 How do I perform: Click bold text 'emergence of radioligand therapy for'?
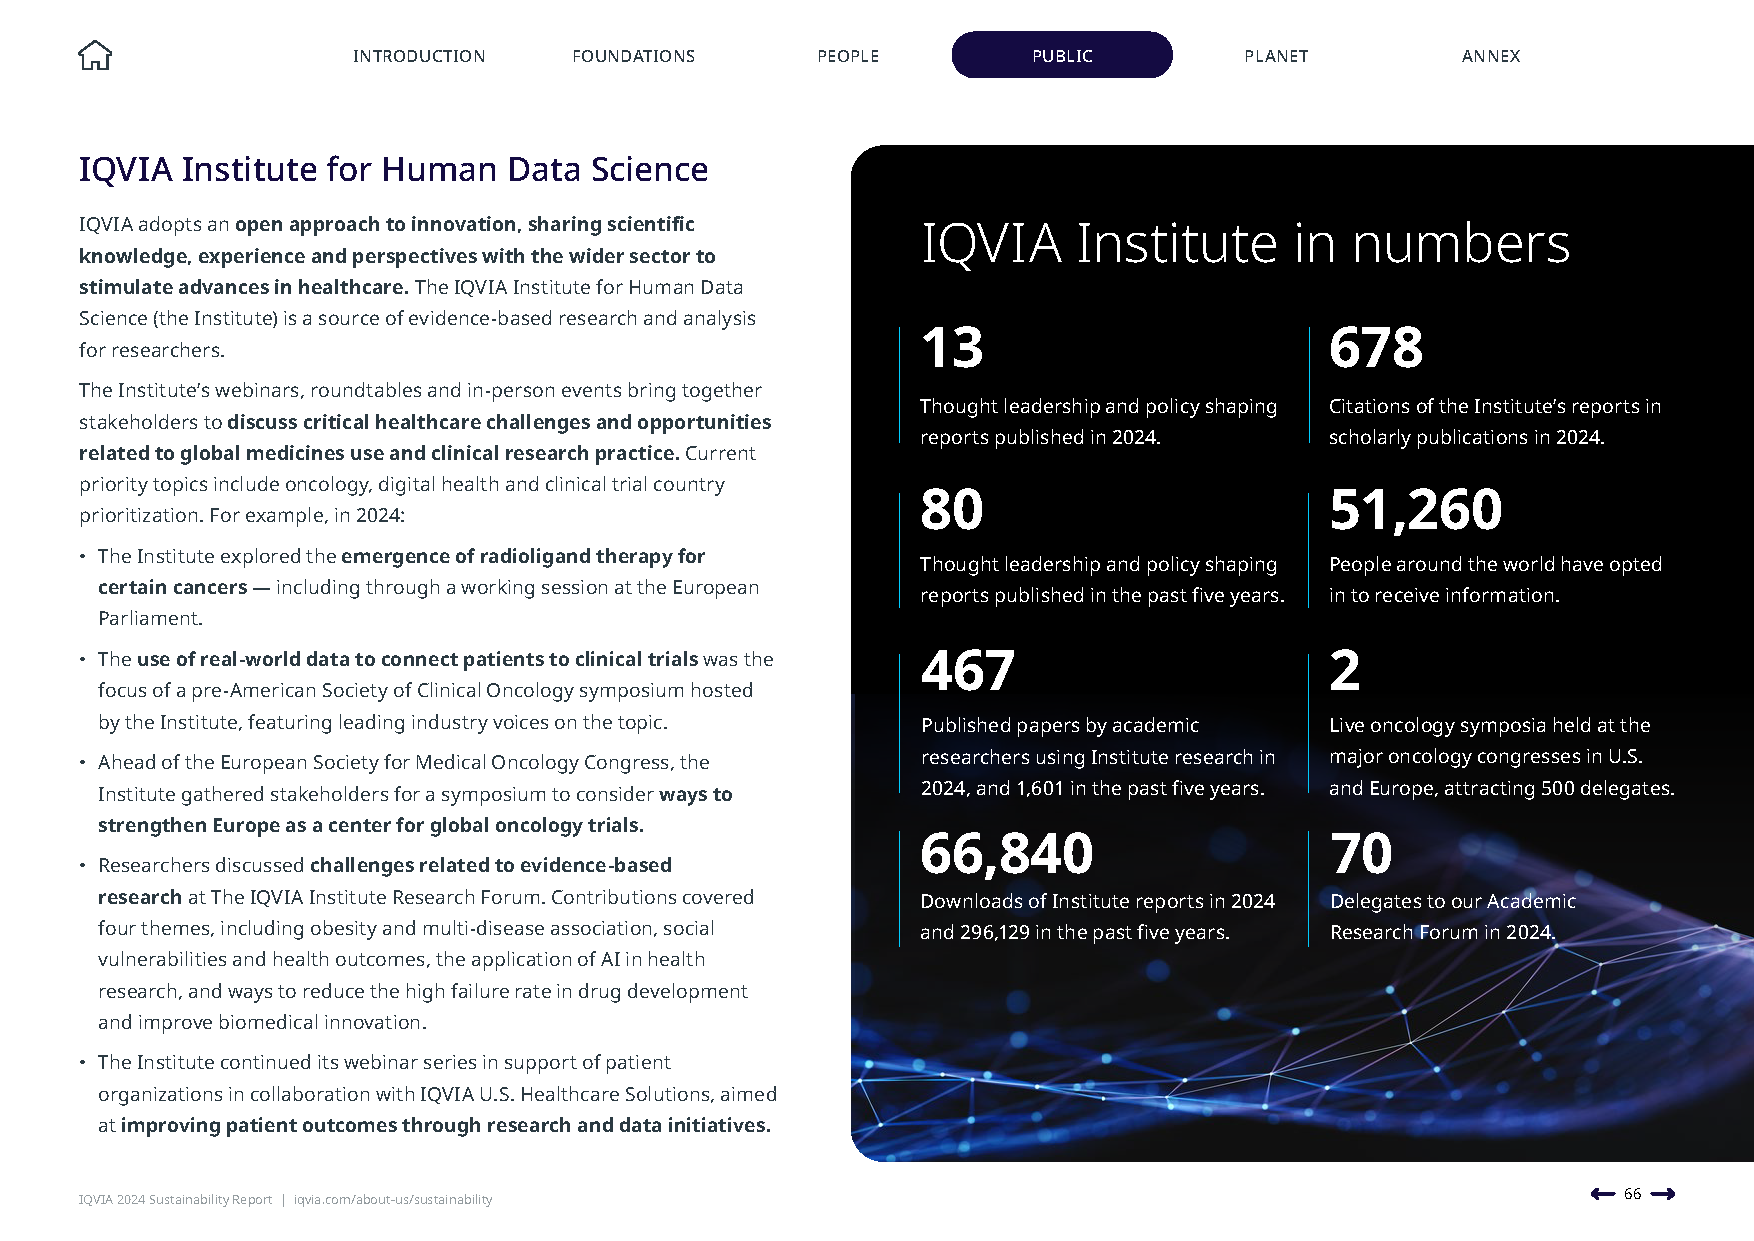(x=523, y=556)
